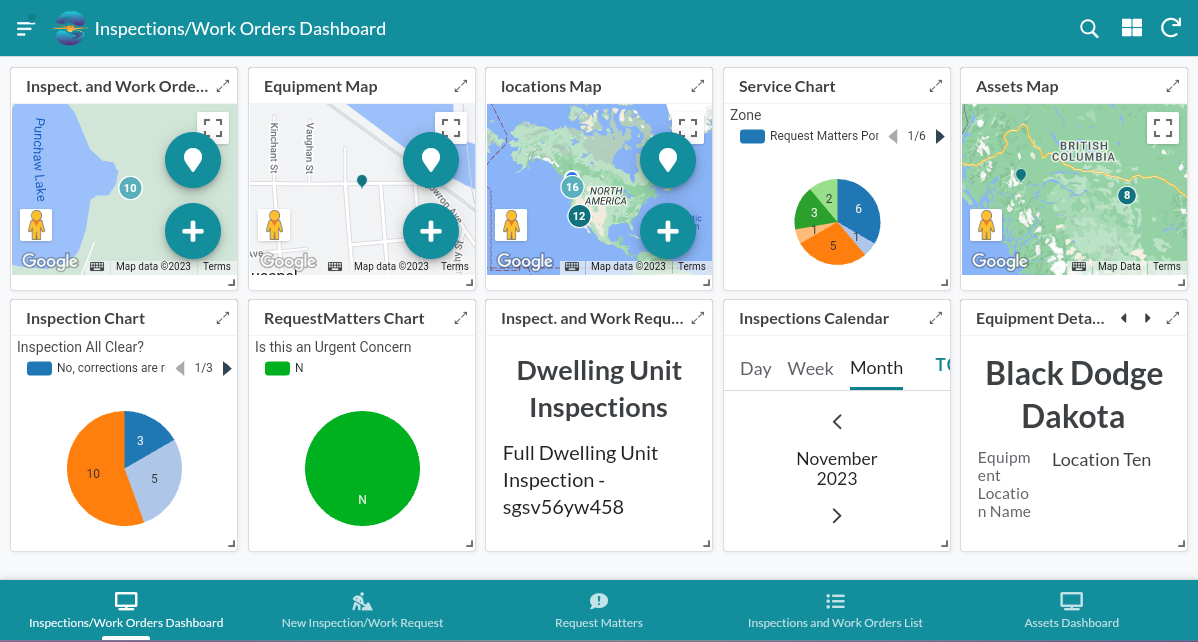This screenshot has width=1198, height=642.
Task: Open the hamburger menu at top left
Action: (25, 28)
